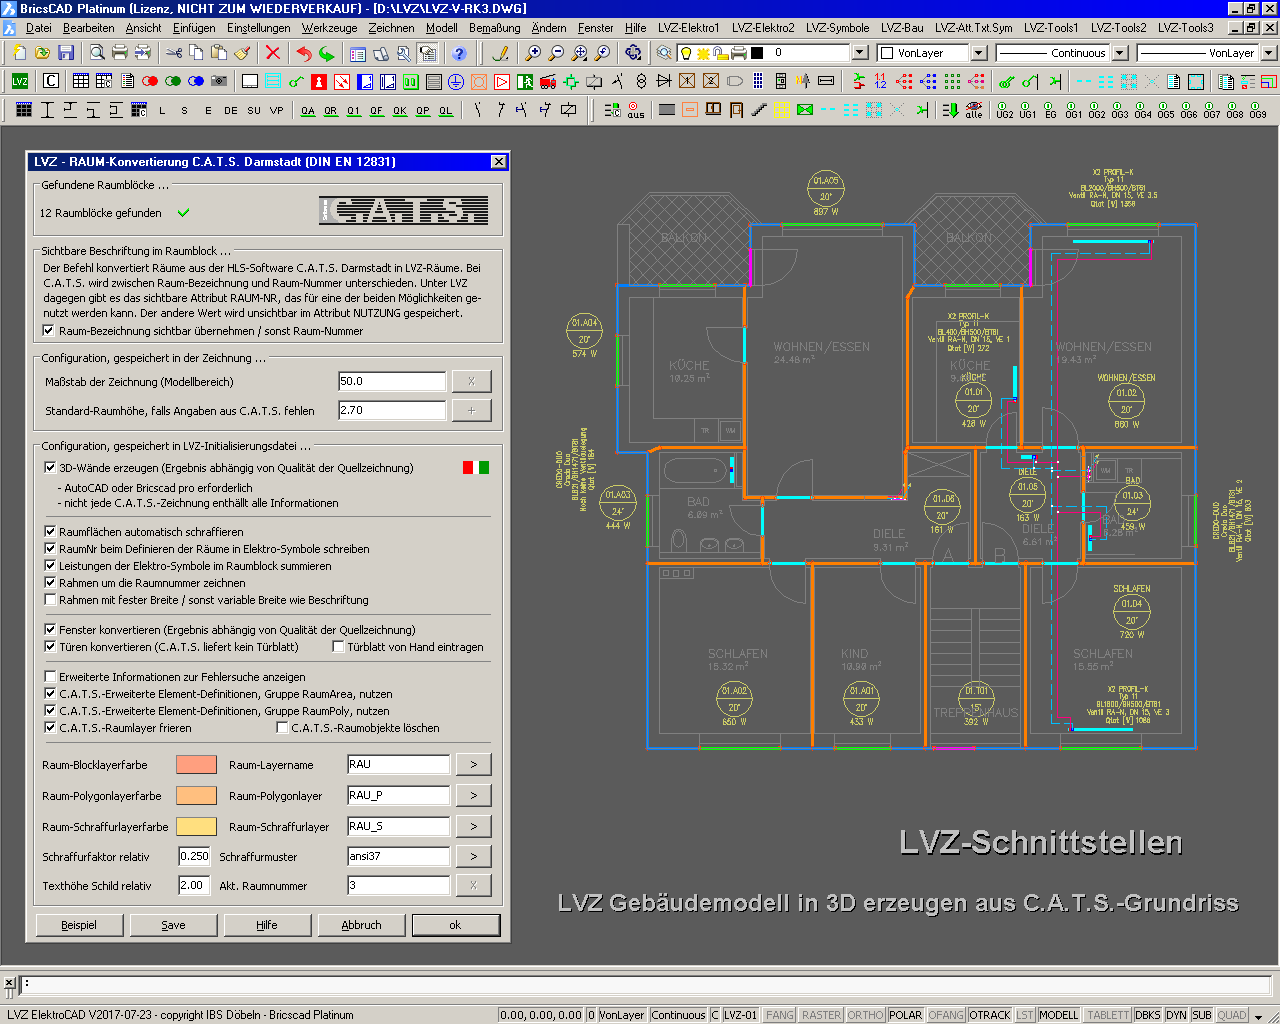Click the Maßstab der Zeichnung field
The width and height of the screenshot is (1280, 1024).
(392, 381)
